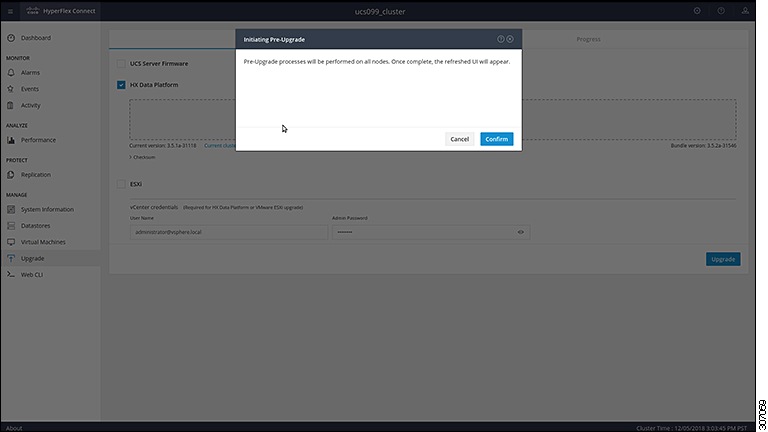768x432 pixels.
Task: Open the Alarms page
Action: point(30,72)
